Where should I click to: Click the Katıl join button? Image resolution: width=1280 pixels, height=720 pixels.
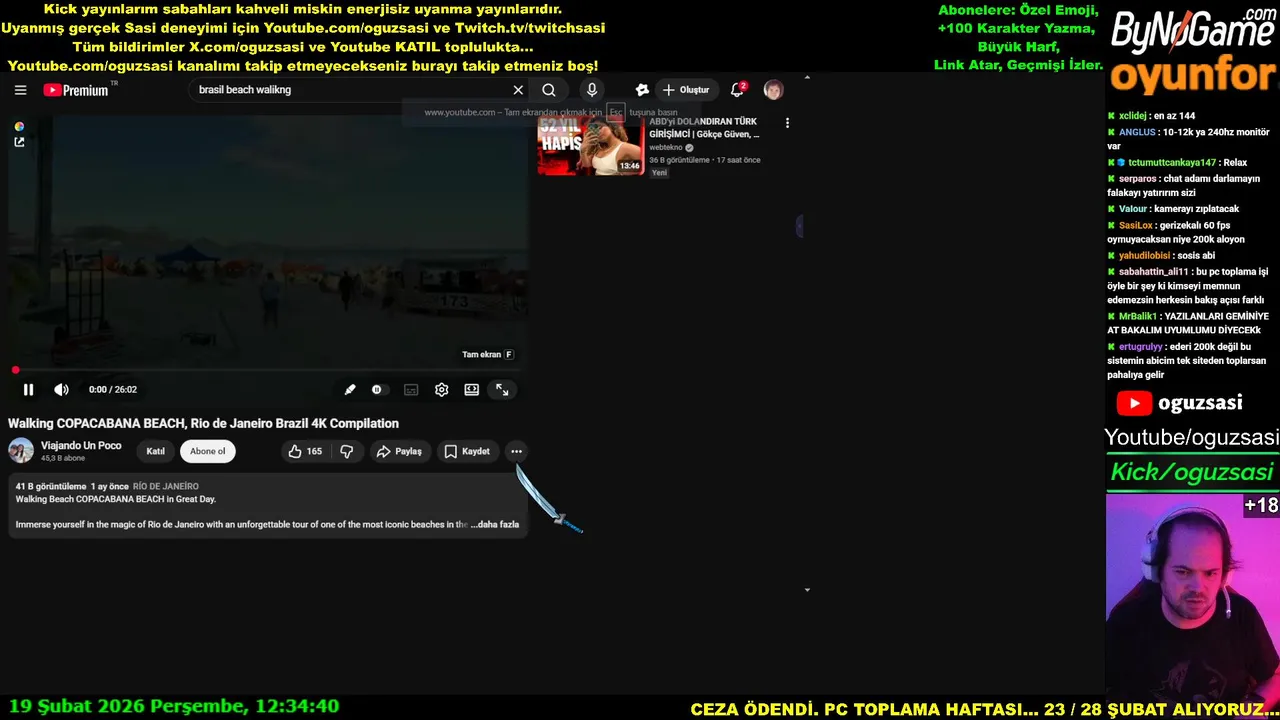click(155, 451)
